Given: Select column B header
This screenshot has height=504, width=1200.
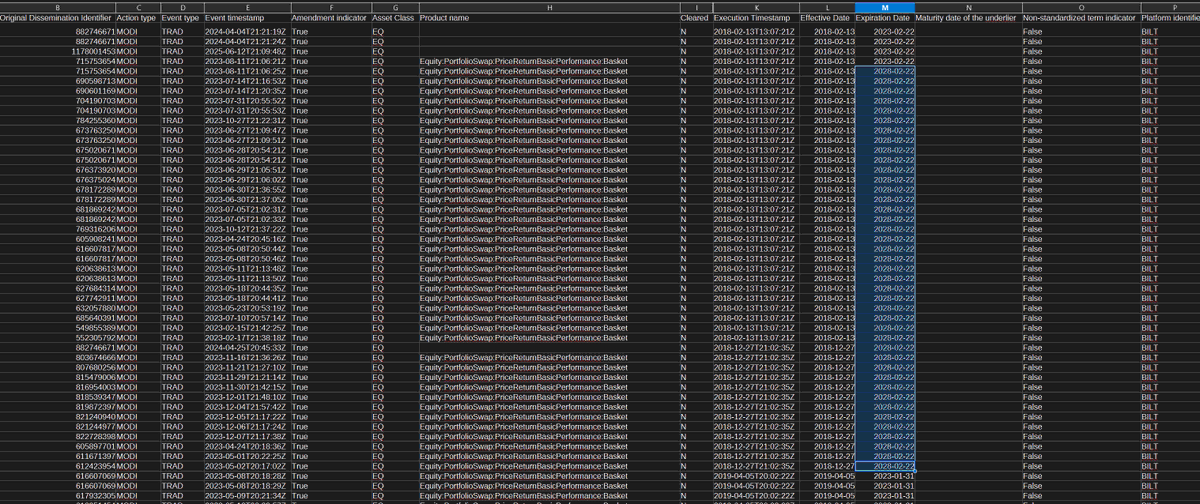Looking at the screenshot, I should click(57, 7).
